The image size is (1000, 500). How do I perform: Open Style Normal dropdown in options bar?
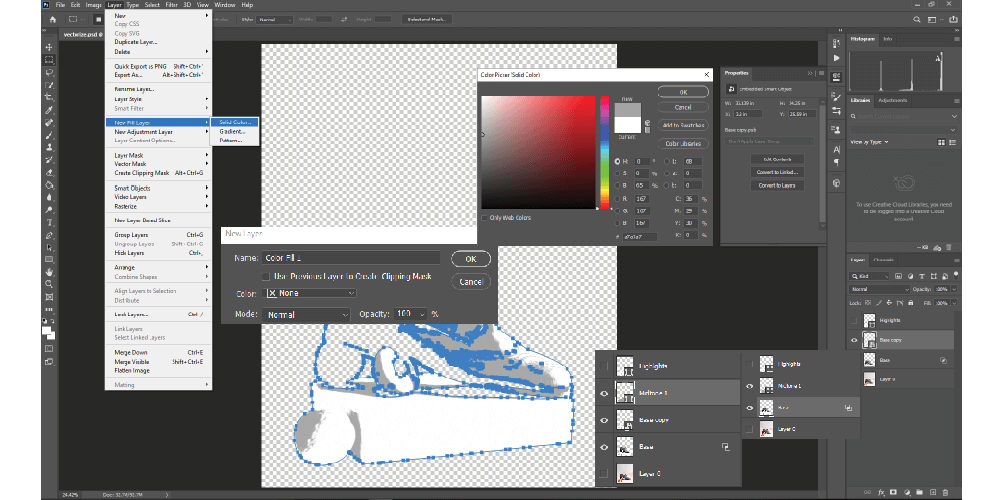click(x=275, y=20)
